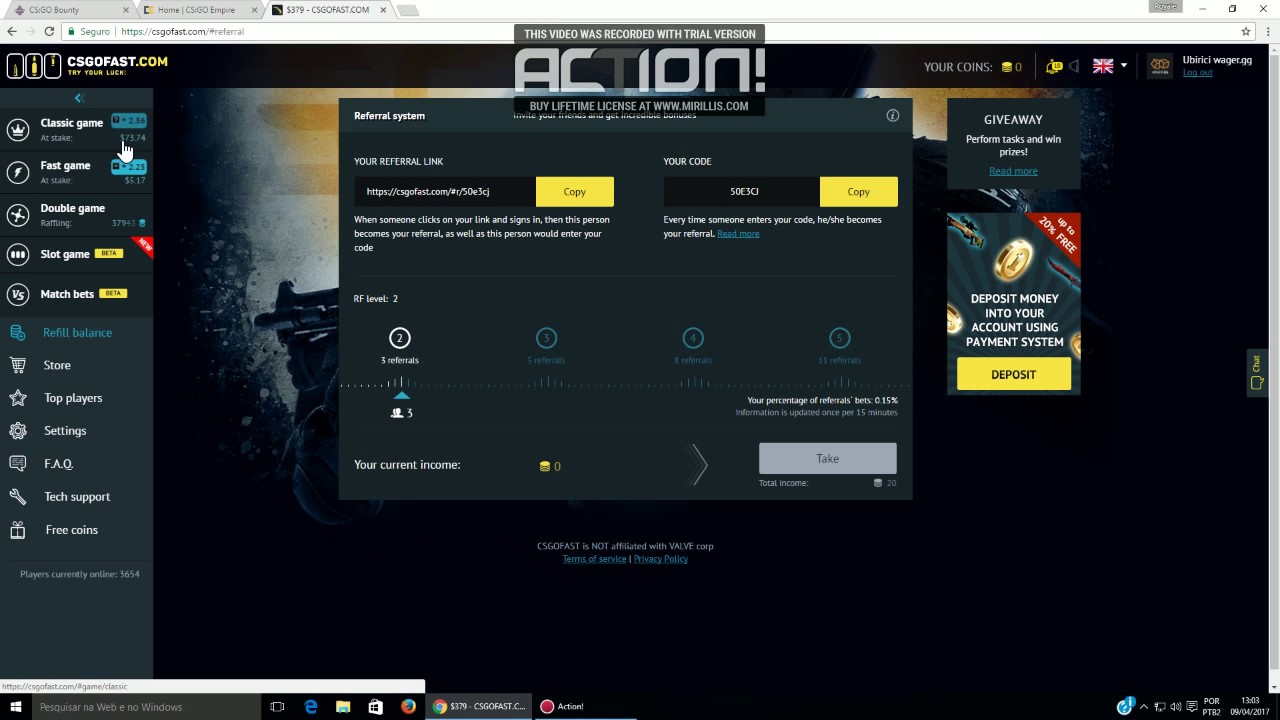Viewport: 1280px width, 720px height.
Task: Click the Take income button
Action: pos(828,459)
